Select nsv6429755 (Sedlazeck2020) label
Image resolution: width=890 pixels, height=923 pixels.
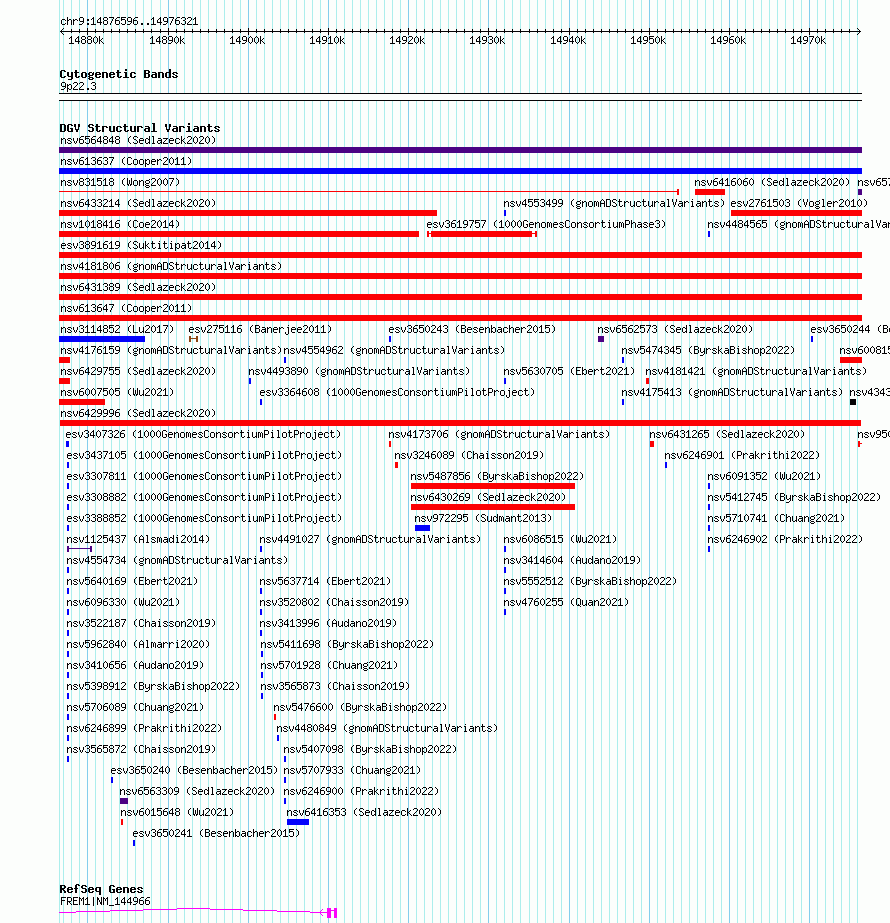(138, 371)
